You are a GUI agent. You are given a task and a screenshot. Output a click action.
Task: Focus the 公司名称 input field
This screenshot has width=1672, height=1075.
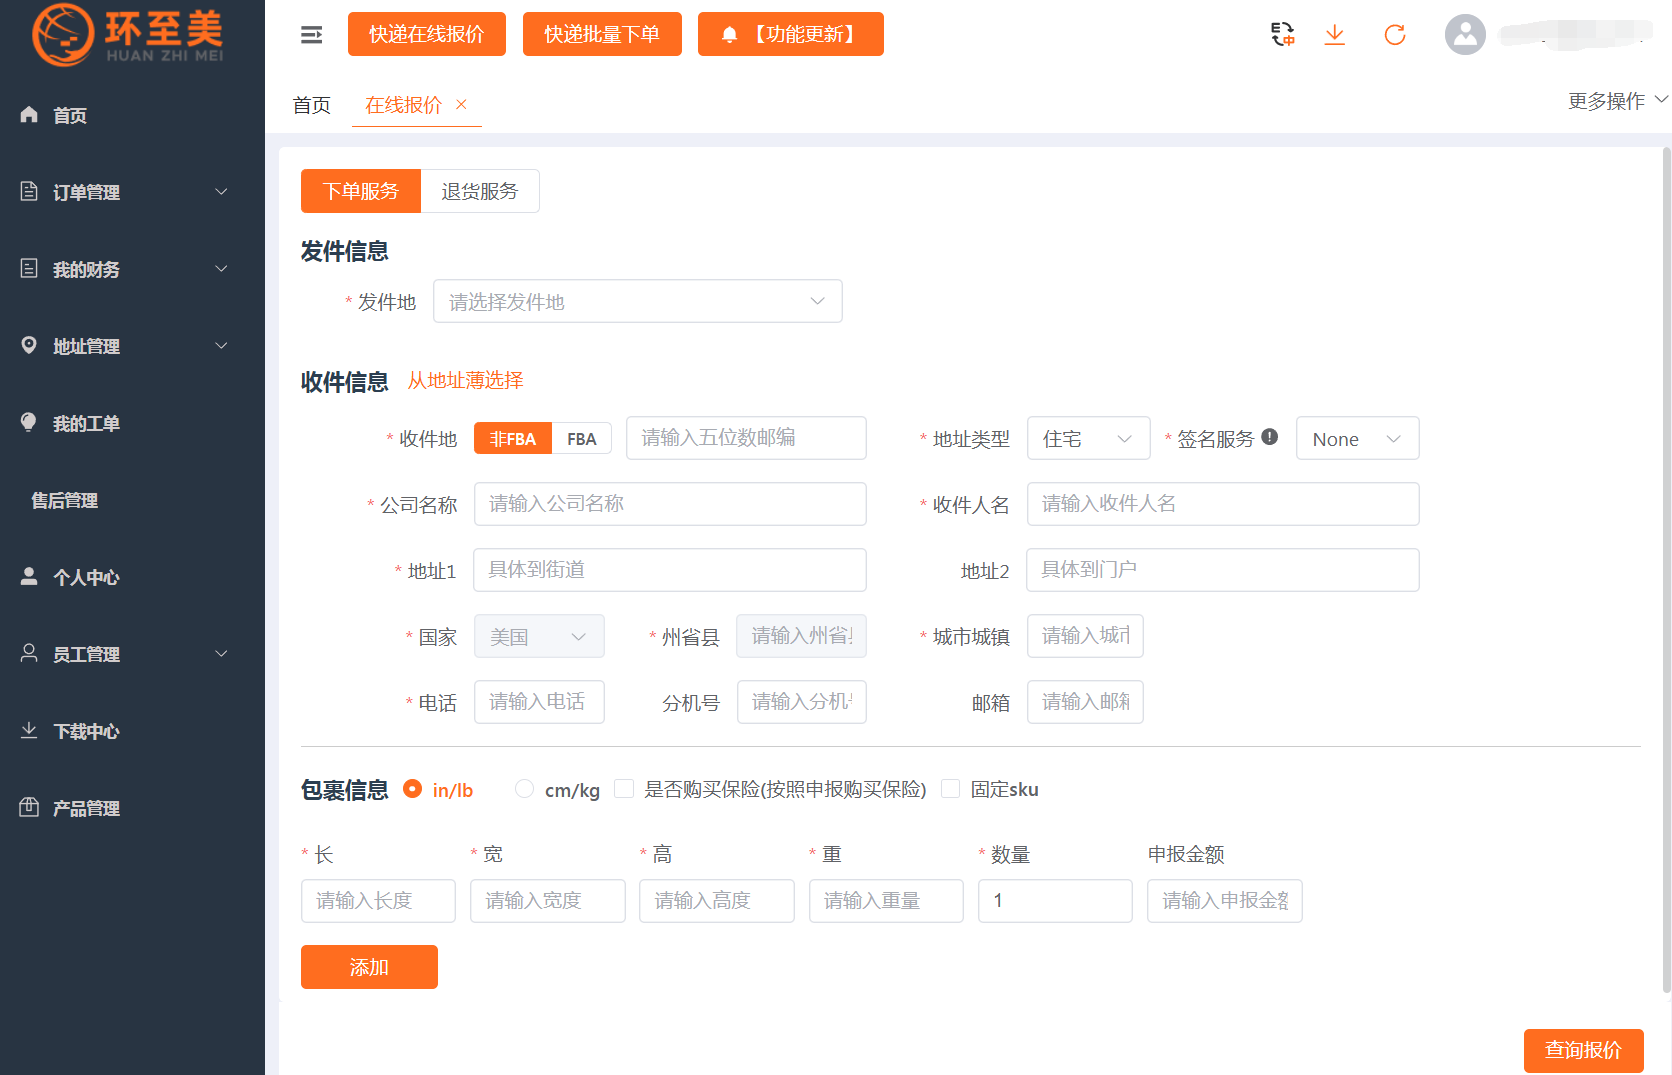point(670,504)
